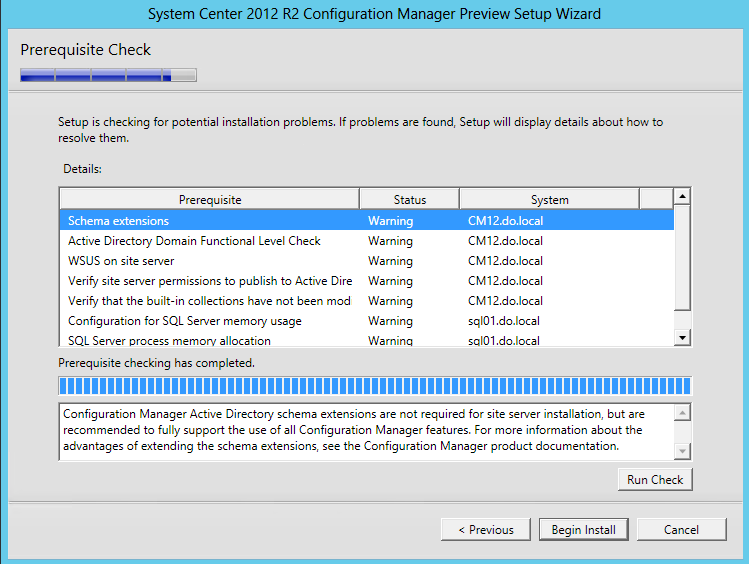Screen dimensions: 749x564
Task: Select SQL Server process memory allocation row
Action: pos(366,340)
